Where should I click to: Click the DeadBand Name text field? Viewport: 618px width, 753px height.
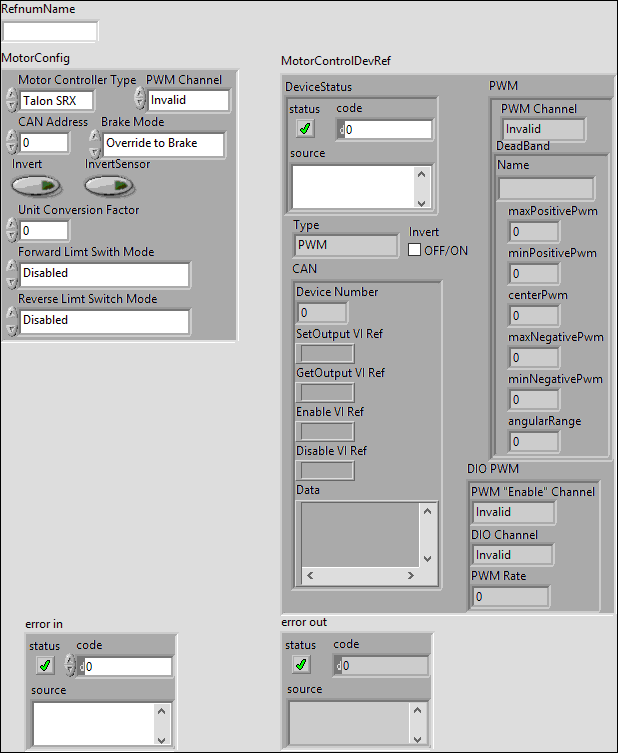point(546,189)
